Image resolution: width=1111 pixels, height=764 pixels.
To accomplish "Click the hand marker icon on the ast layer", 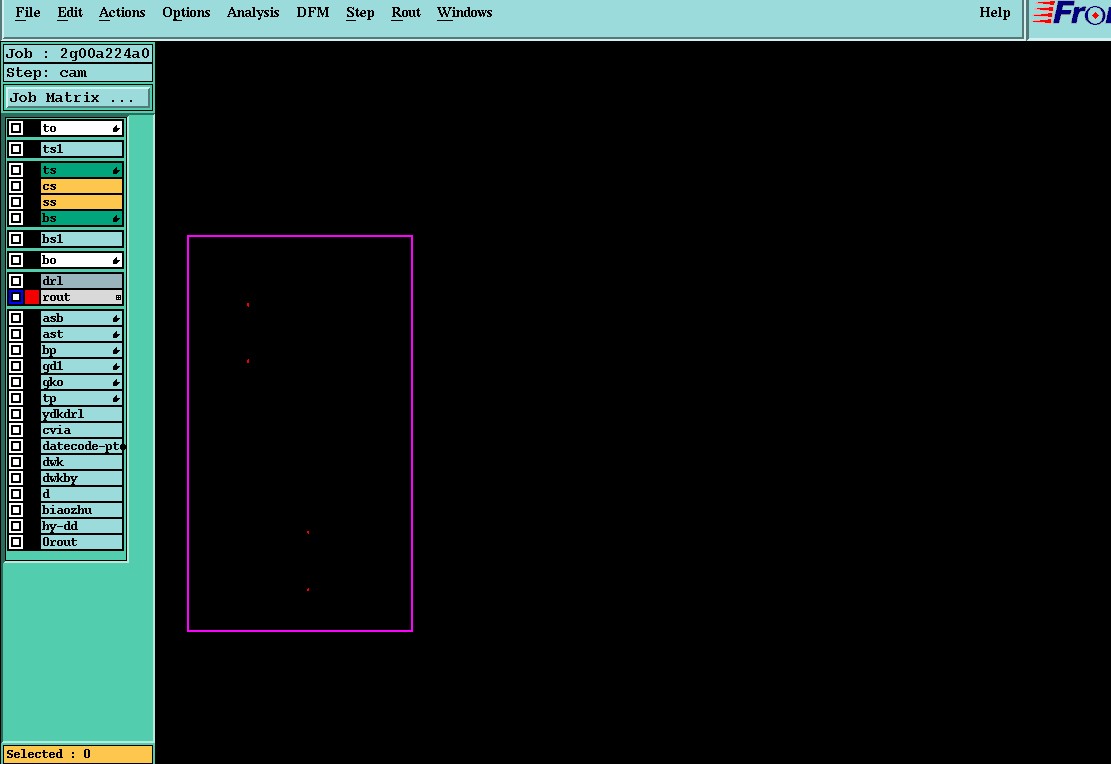I will tap(116, 335).
